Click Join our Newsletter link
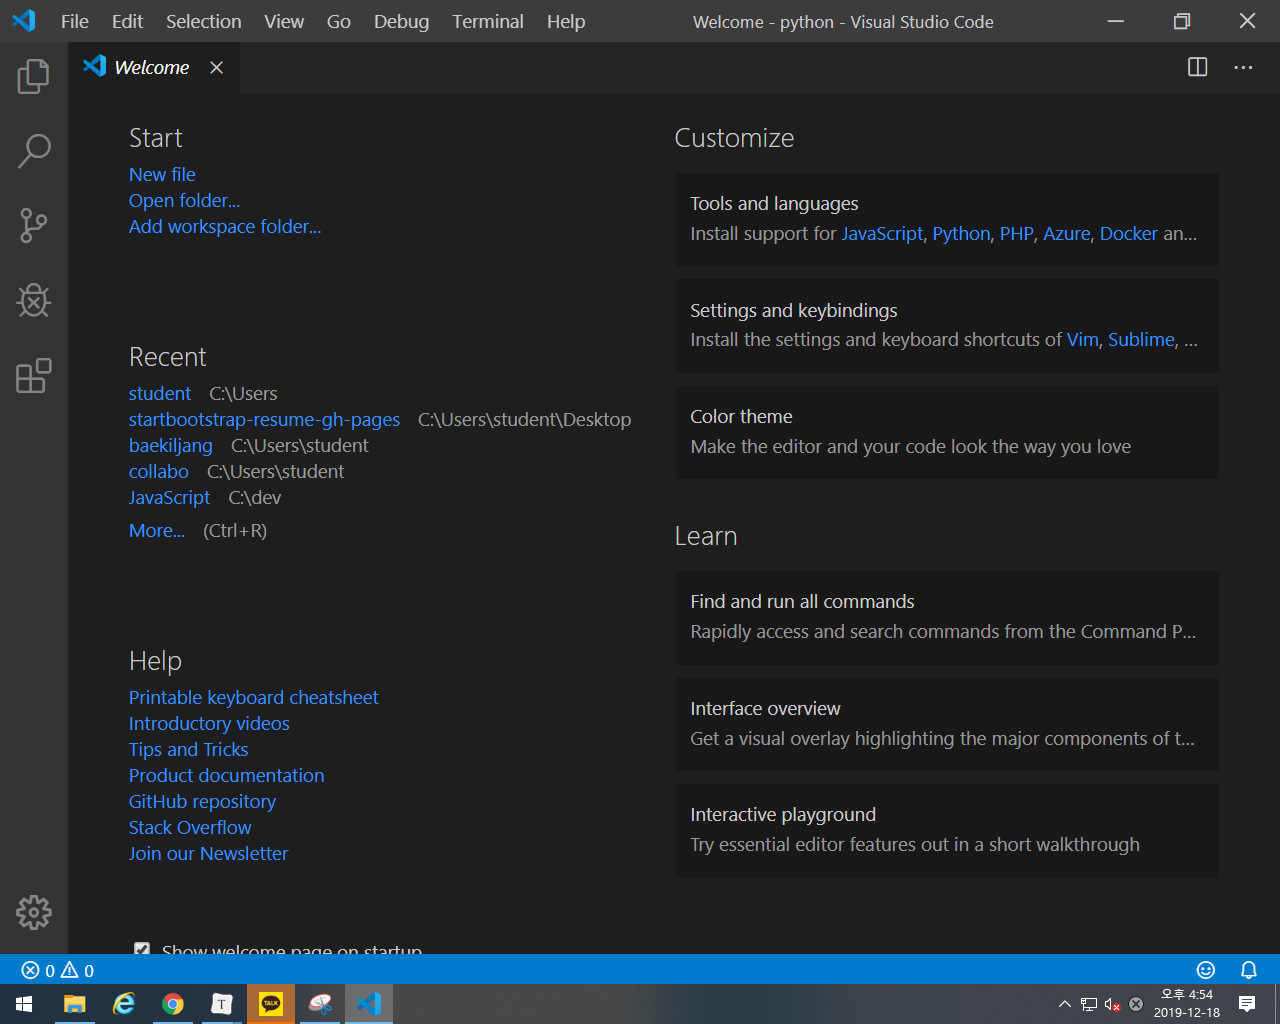The image size is (1280, 1024). point(208,853)
